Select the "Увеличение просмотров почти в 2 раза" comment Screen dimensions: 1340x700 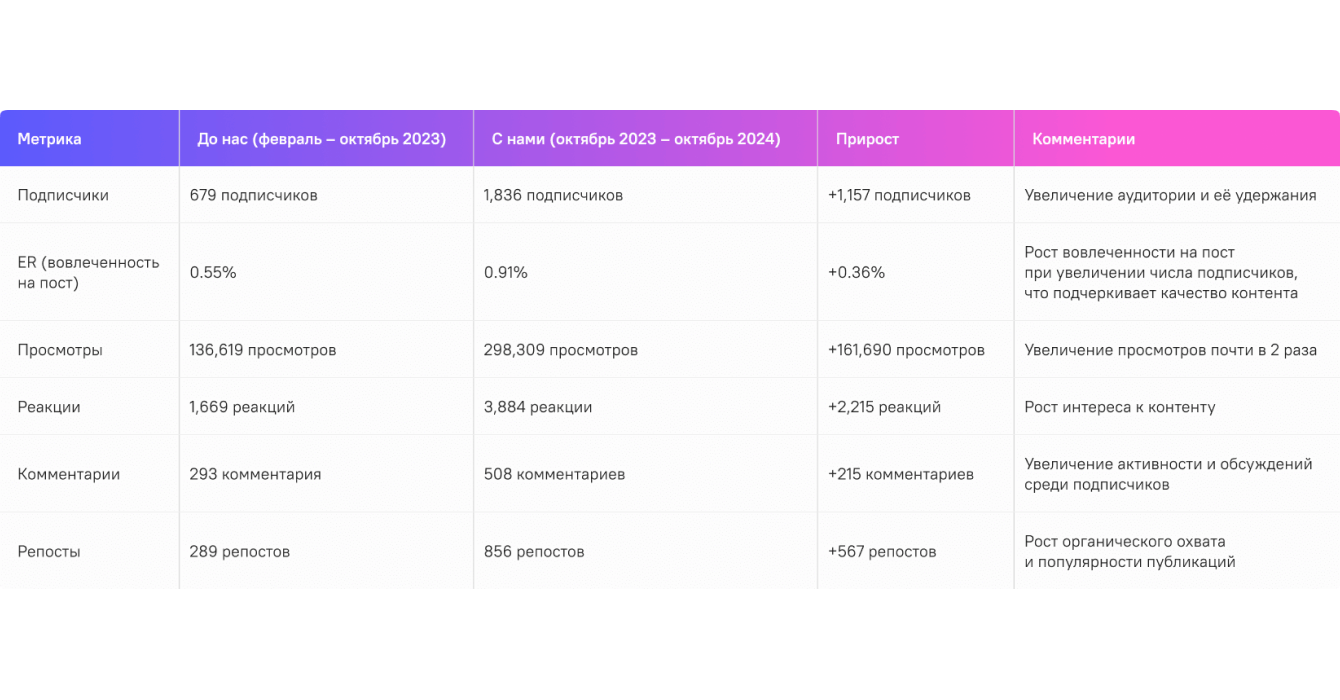pos(1170,350)
